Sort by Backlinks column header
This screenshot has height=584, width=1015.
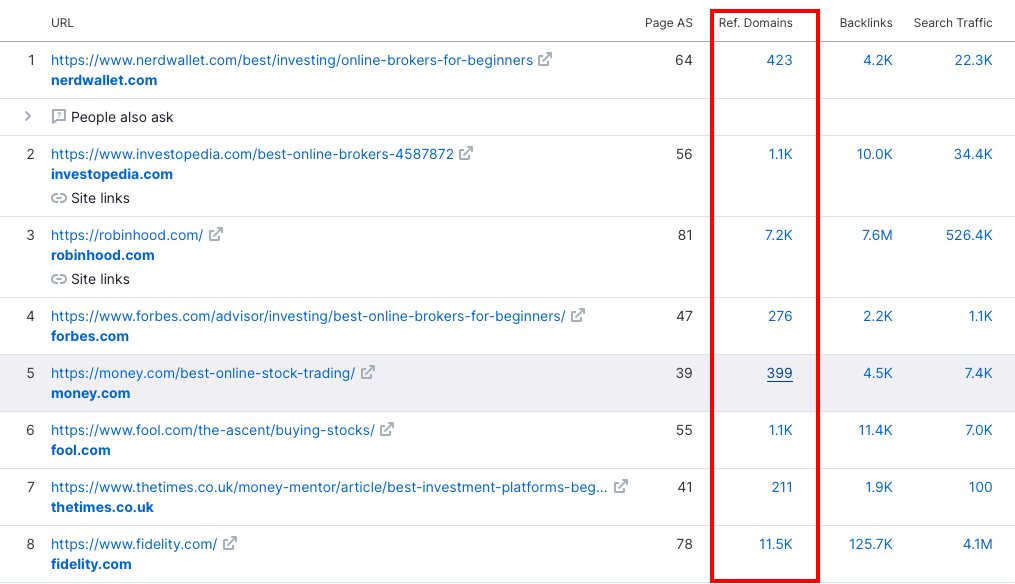866,23
